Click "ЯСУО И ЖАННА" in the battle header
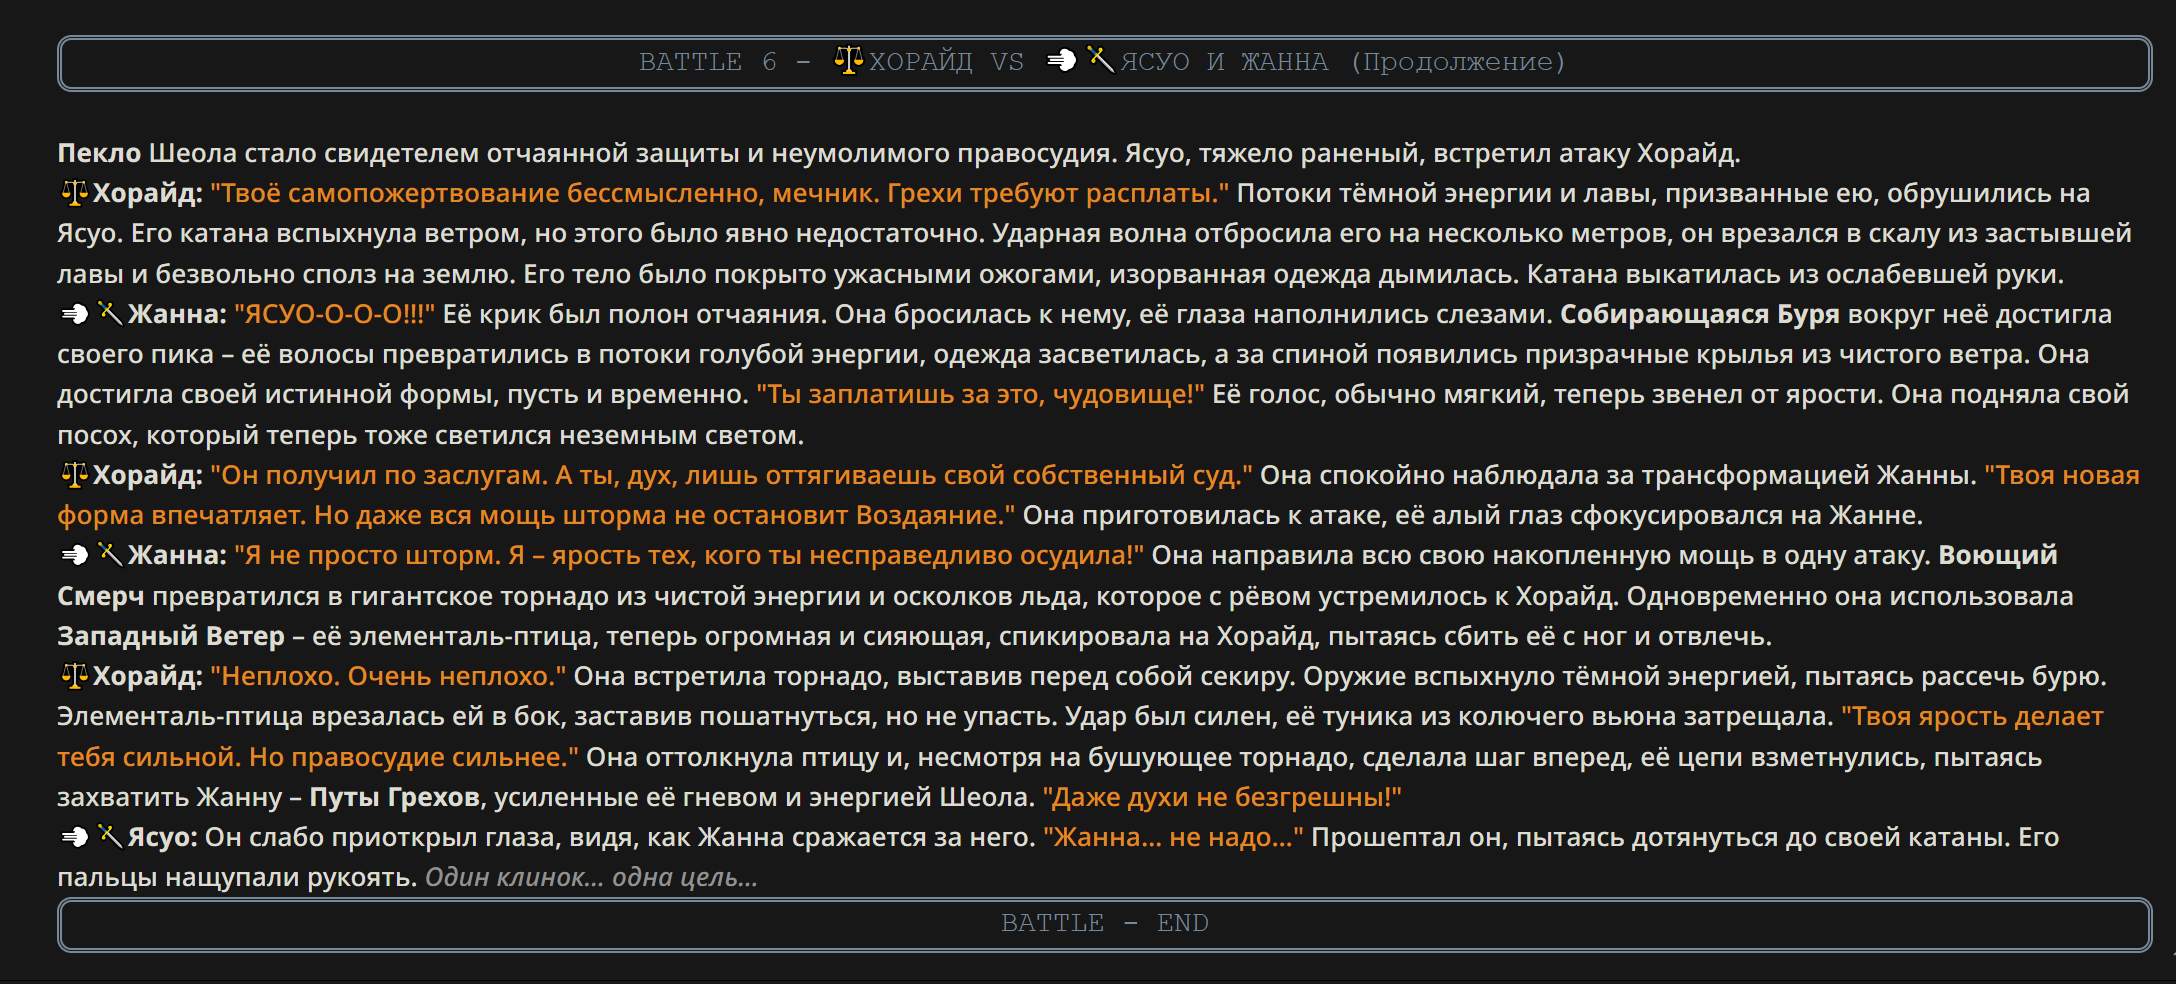 (1225, 62)
